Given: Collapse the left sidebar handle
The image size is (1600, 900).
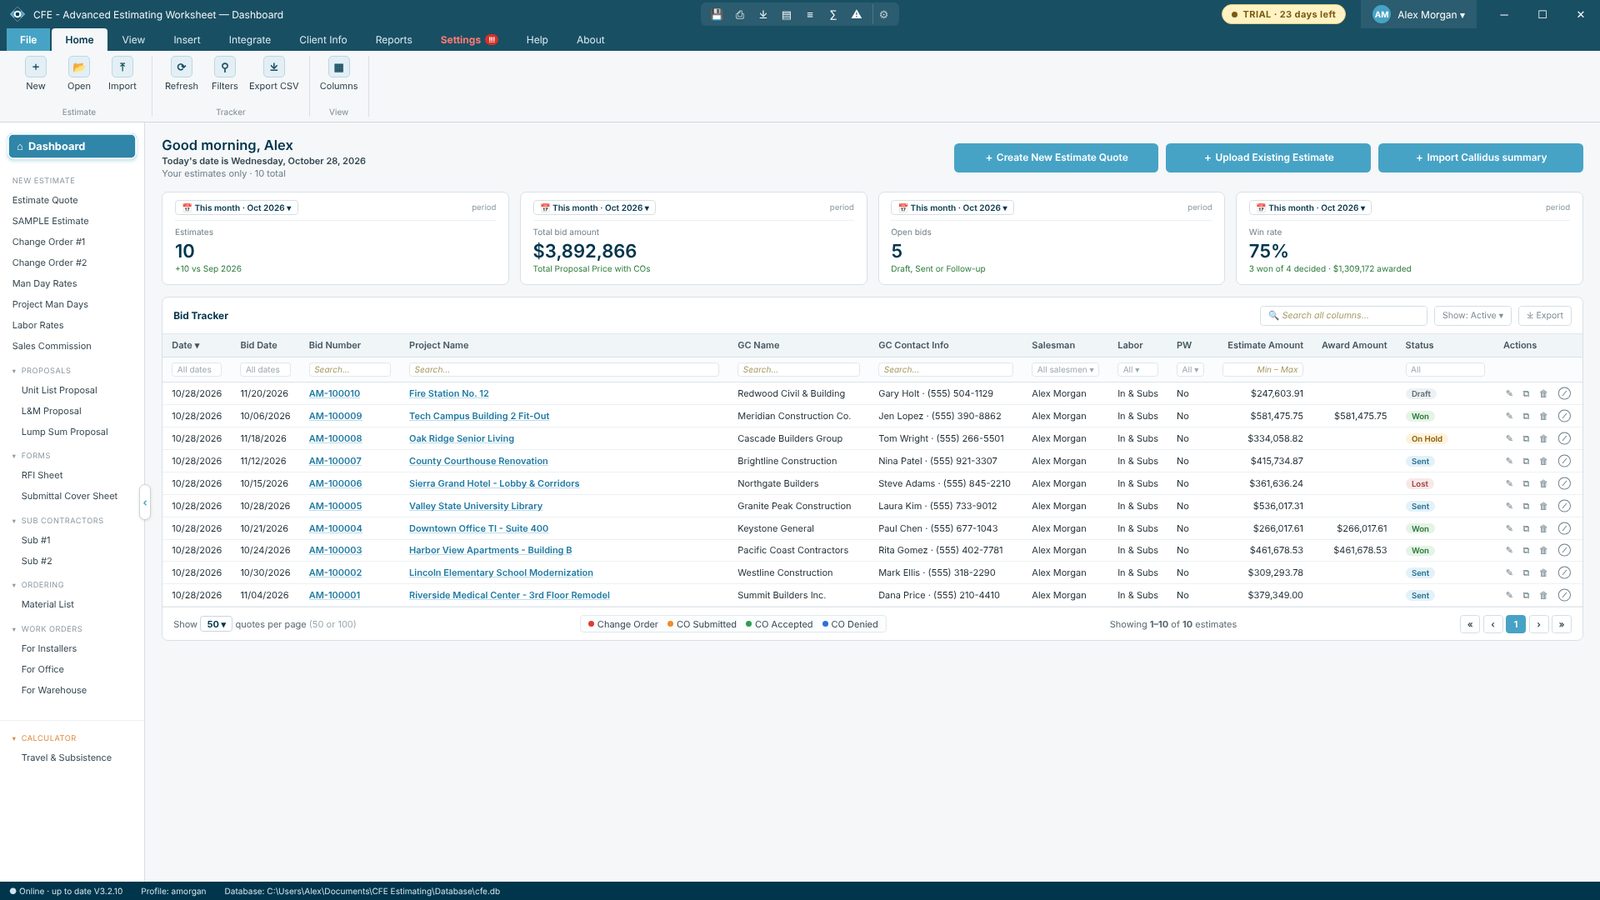Looking at the screenshot, I should pos(145,503).
